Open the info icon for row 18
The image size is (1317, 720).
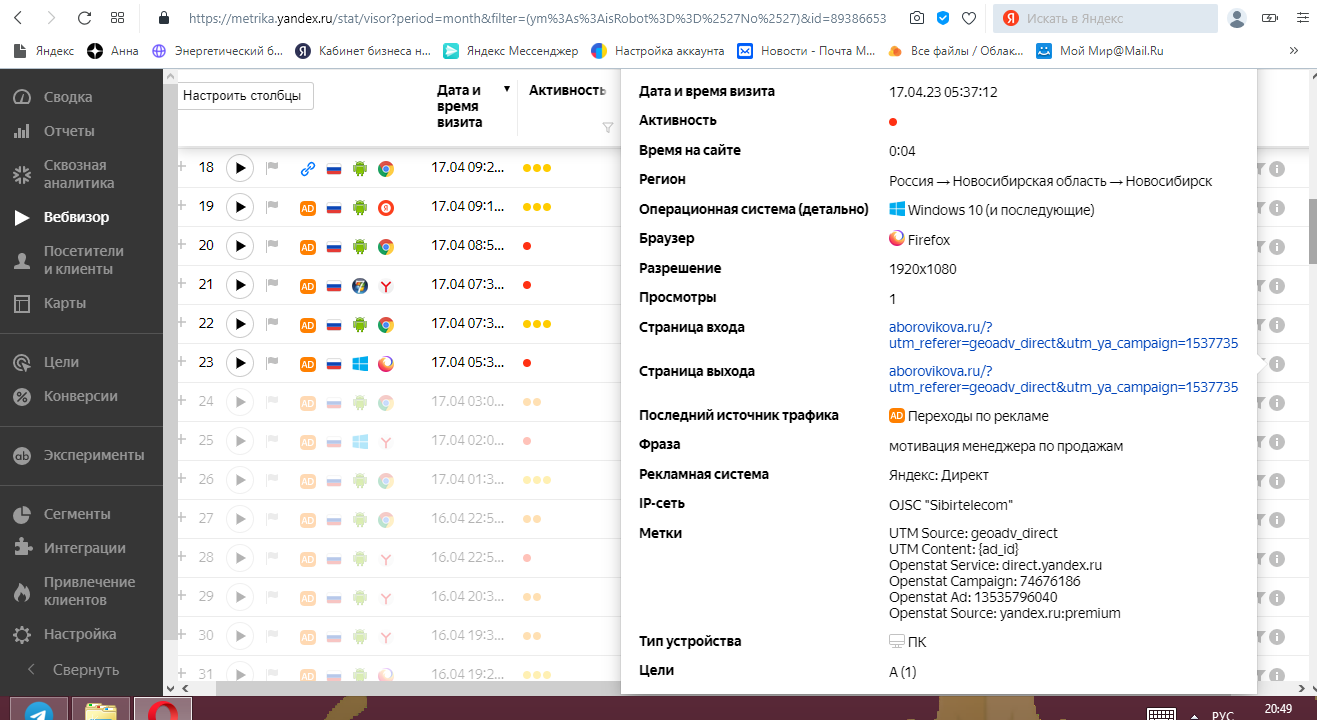point(1277,169)
